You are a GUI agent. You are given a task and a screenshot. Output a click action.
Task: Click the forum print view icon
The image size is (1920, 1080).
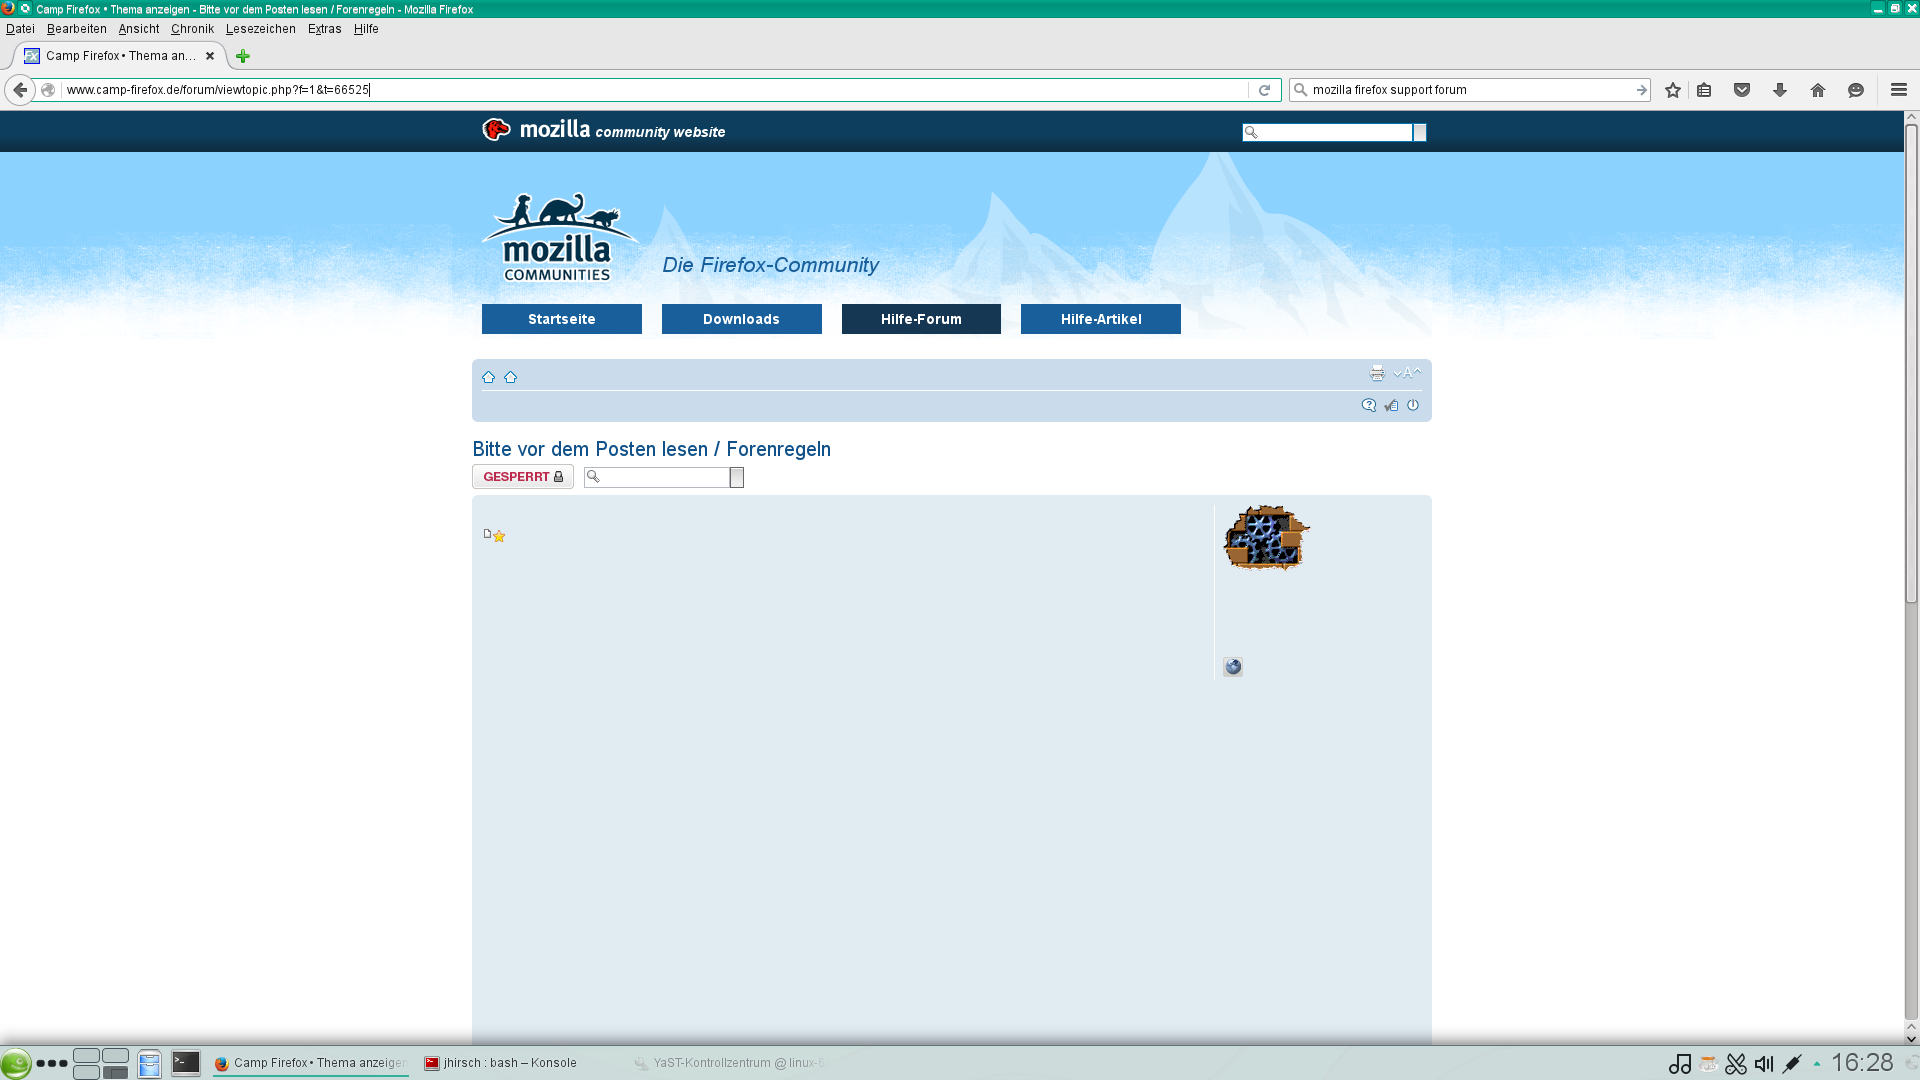coord(1377,373)
